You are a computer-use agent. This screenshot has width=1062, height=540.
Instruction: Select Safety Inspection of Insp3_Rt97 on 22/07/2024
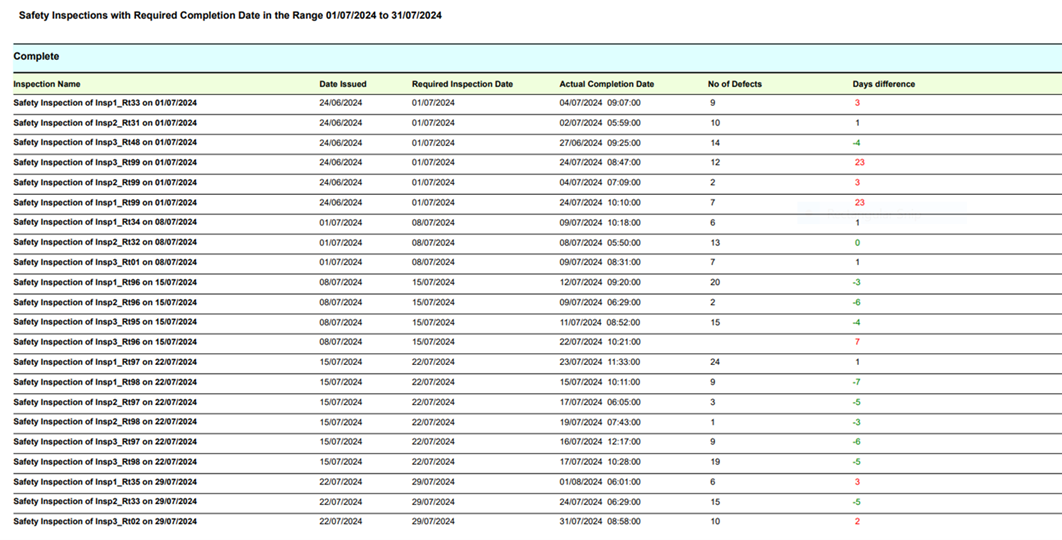click(105, 441)
